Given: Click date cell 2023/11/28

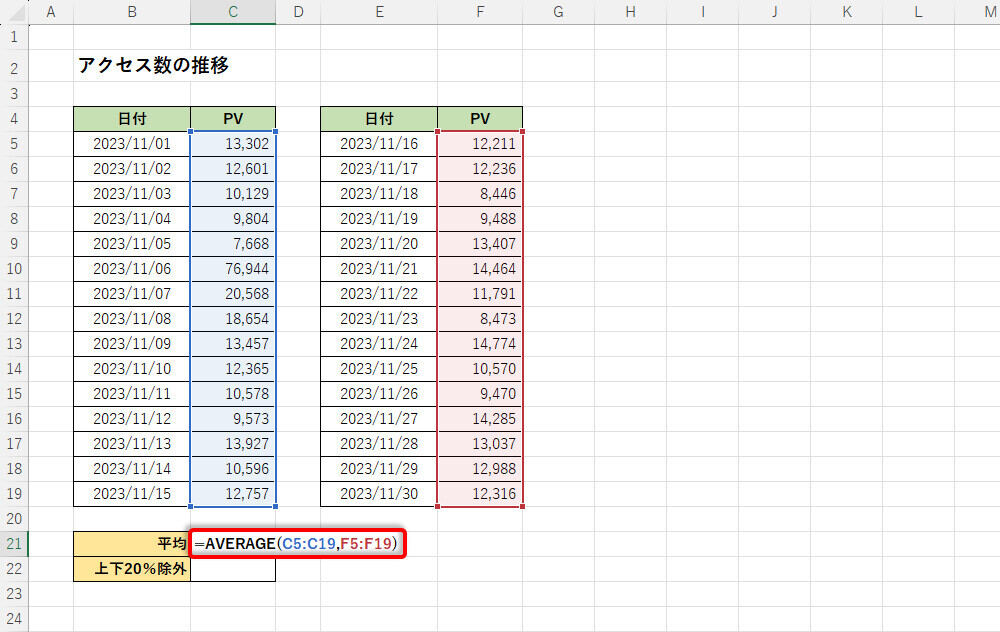Looking at the screenshot, I should pos(379,443).
